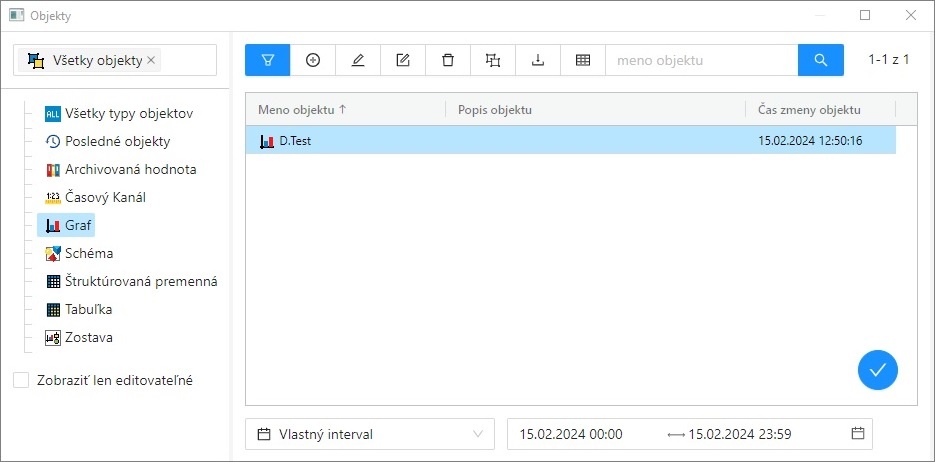Sort by 'Meno objektu' column header

302,110
